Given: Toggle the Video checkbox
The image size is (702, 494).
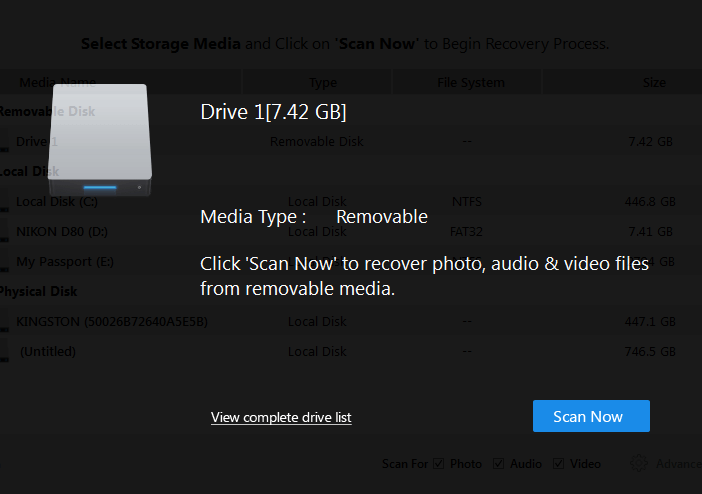Looking at the screenshot, I should [558, 464].
